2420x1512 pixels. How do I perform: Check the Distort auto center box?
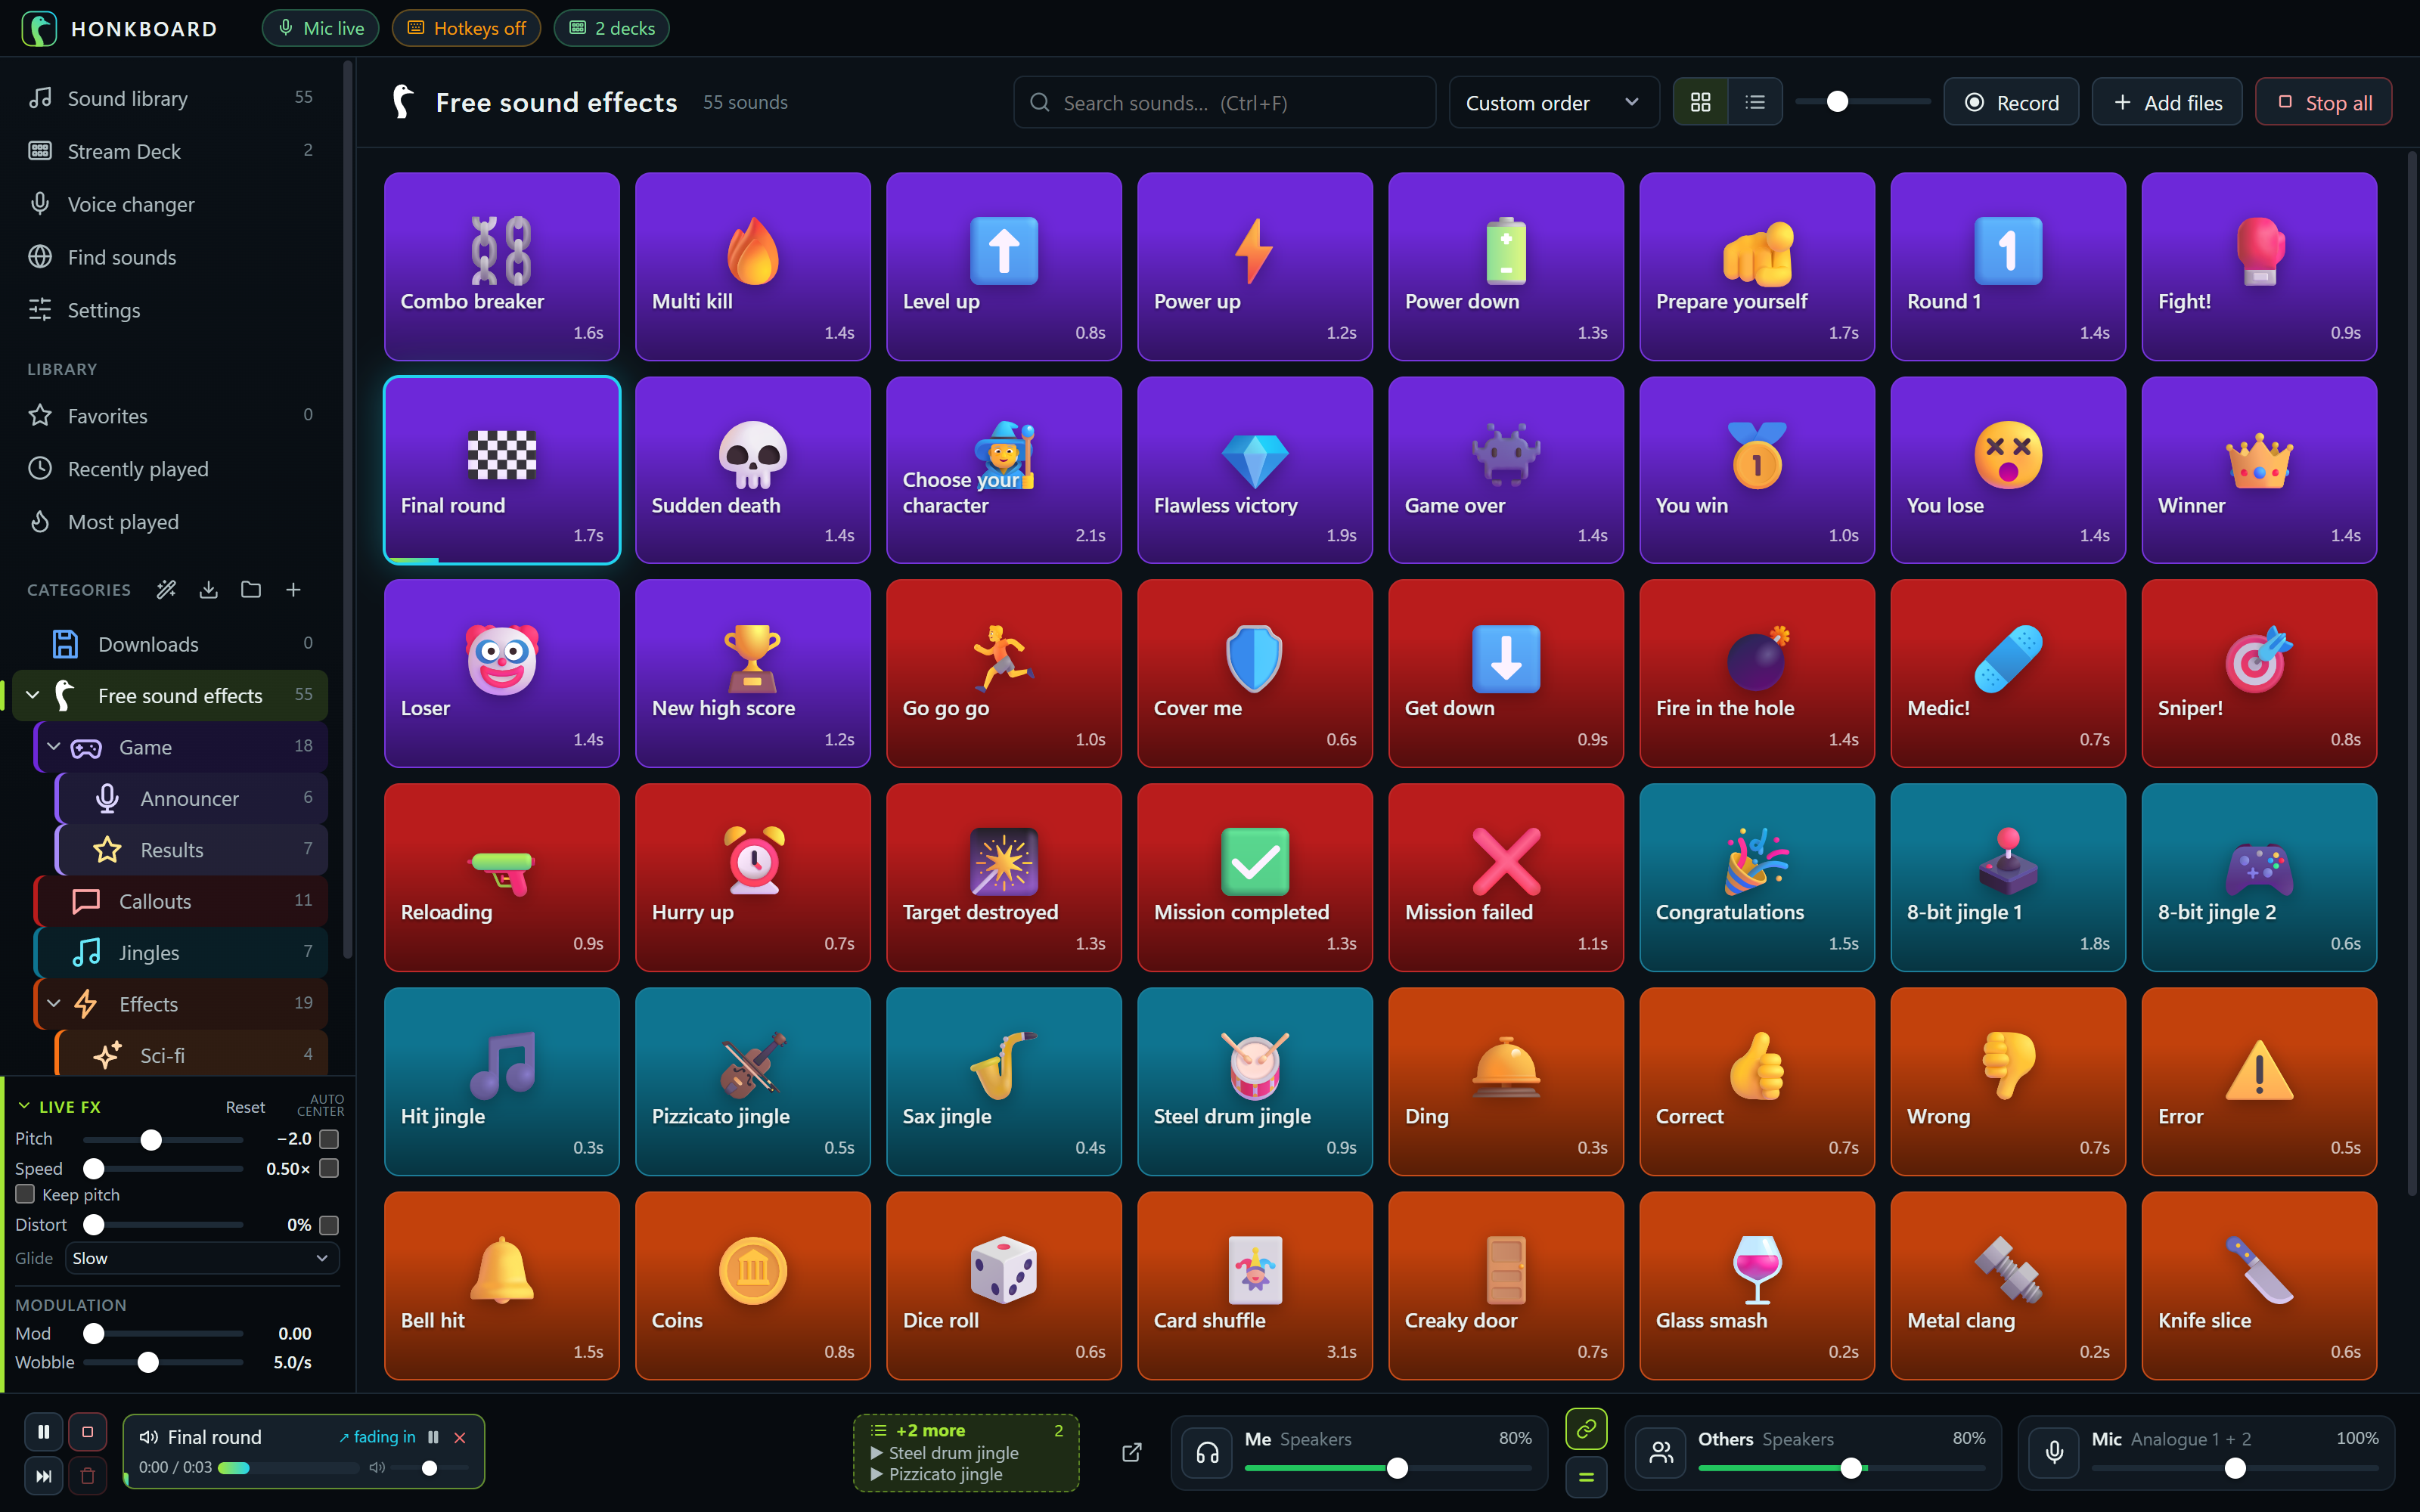click(x=329, y=1225)
